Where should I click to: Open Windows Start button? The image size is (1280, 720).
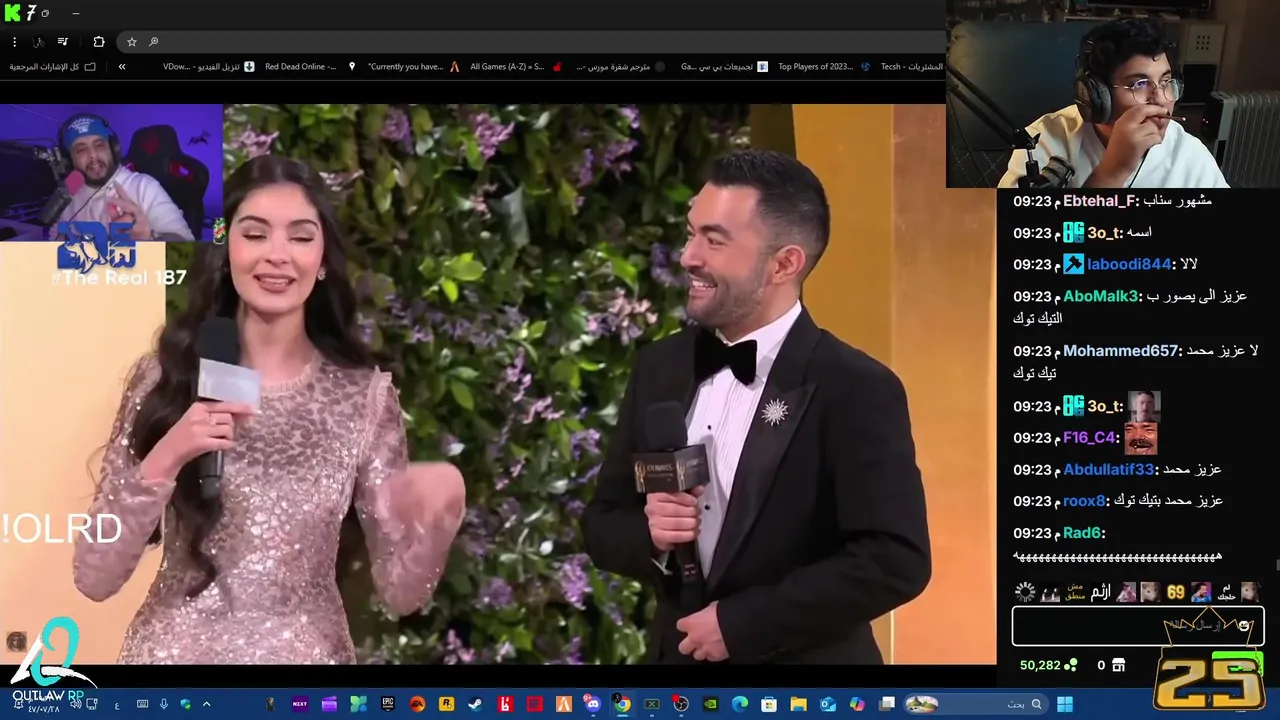[1065, 704]
